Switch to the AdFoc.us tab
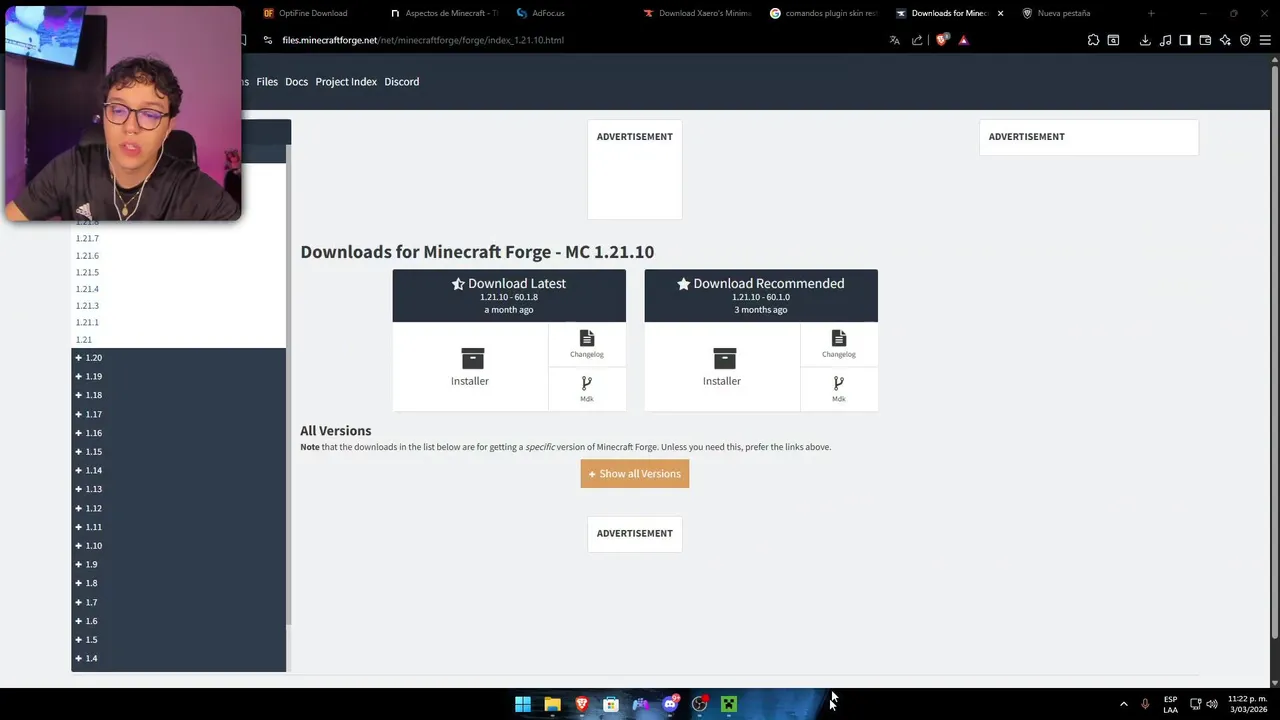The height and width of the screenshot is (720, 1280). (x=570, y=13)
